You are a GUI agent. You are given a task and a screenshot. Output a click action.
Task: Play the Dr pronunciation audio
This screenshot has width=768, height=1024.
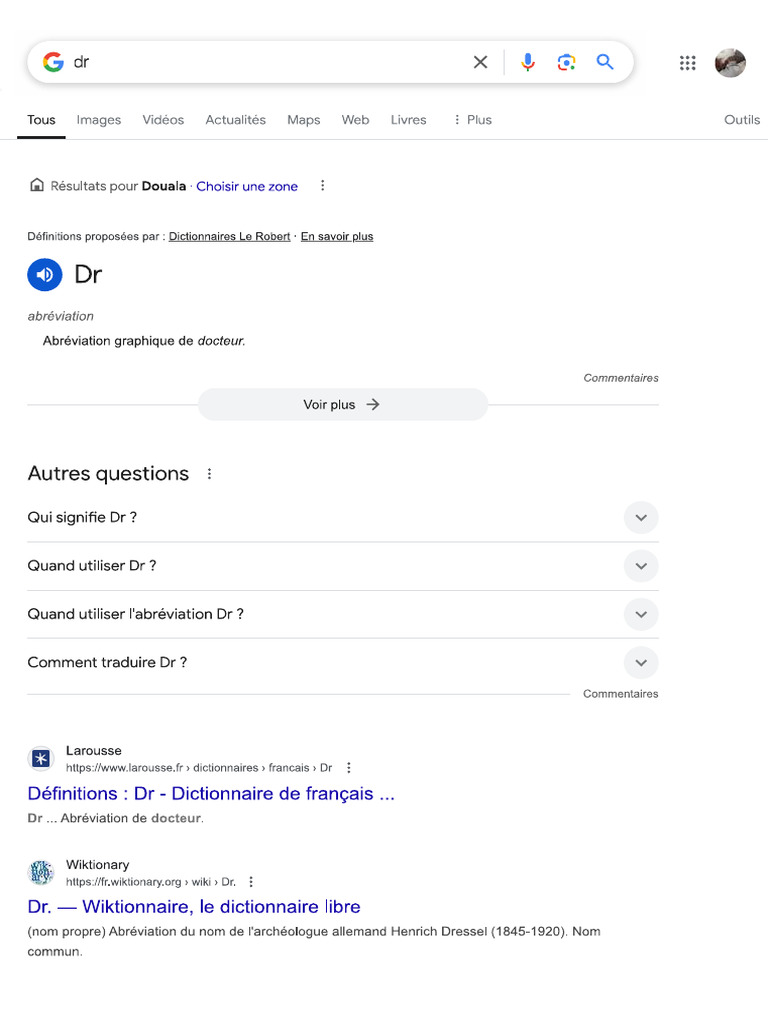(45, 274)
